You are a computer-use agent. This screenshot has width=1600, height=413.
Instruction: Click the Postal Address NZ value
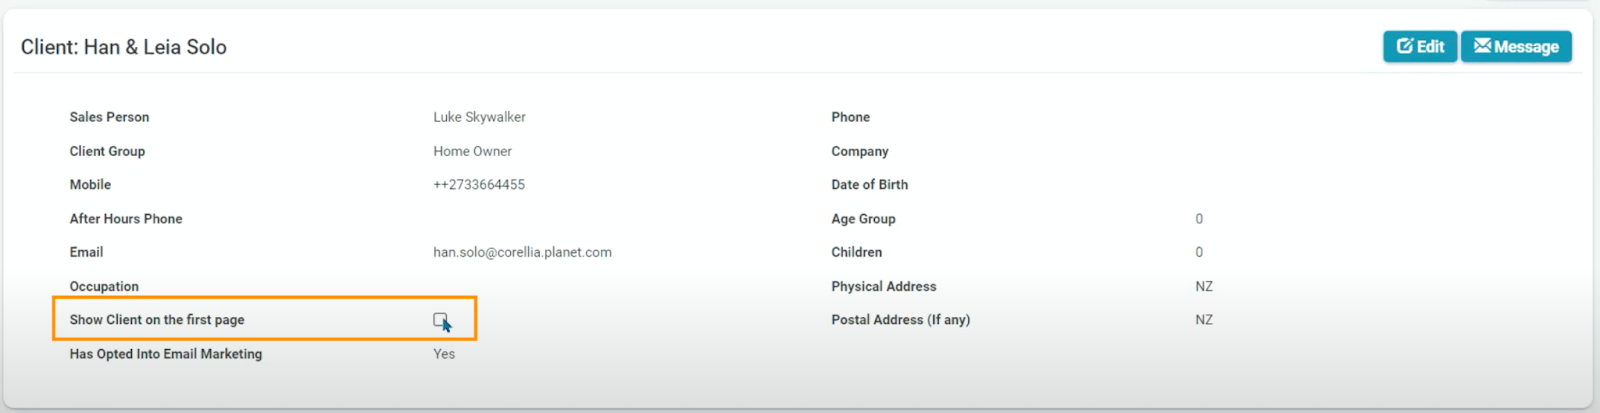[x=1204, y=320]
